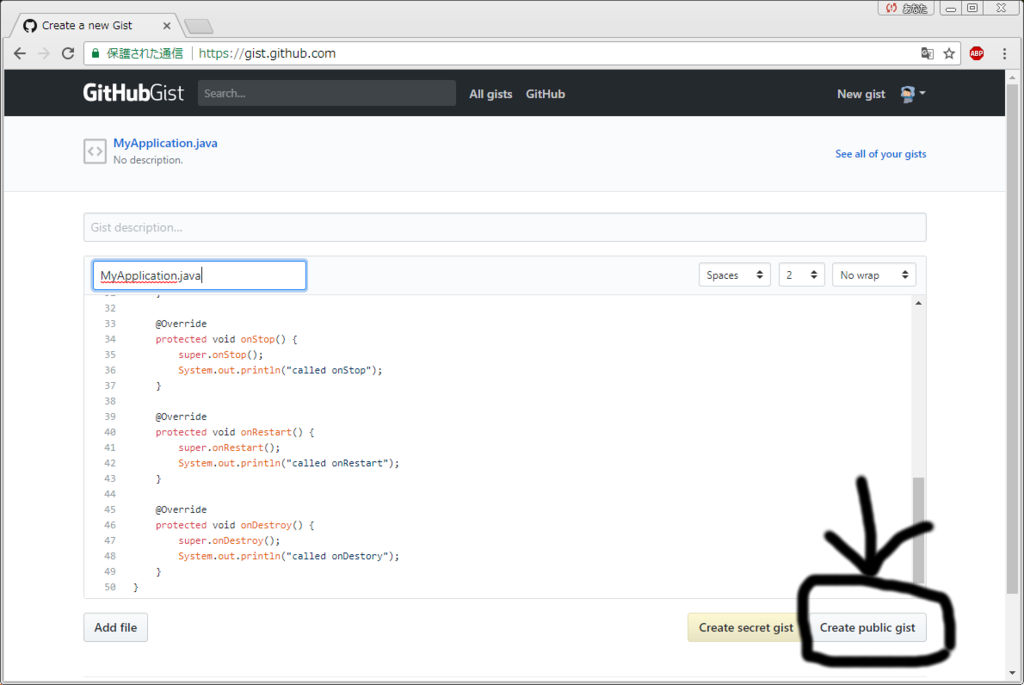The image size is (1024, 685).
Task: Click the filename input MyApplication.java
Action: click(199, 276)
